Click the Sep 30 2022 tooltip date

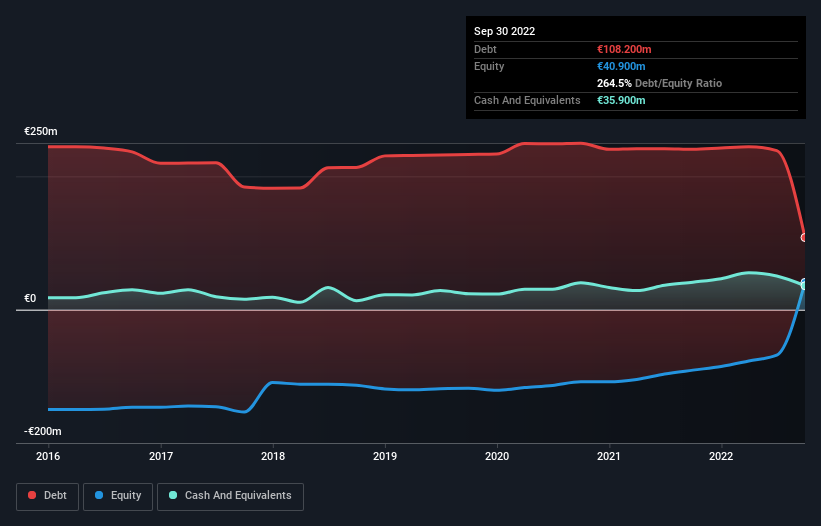[x=504, y=31]
